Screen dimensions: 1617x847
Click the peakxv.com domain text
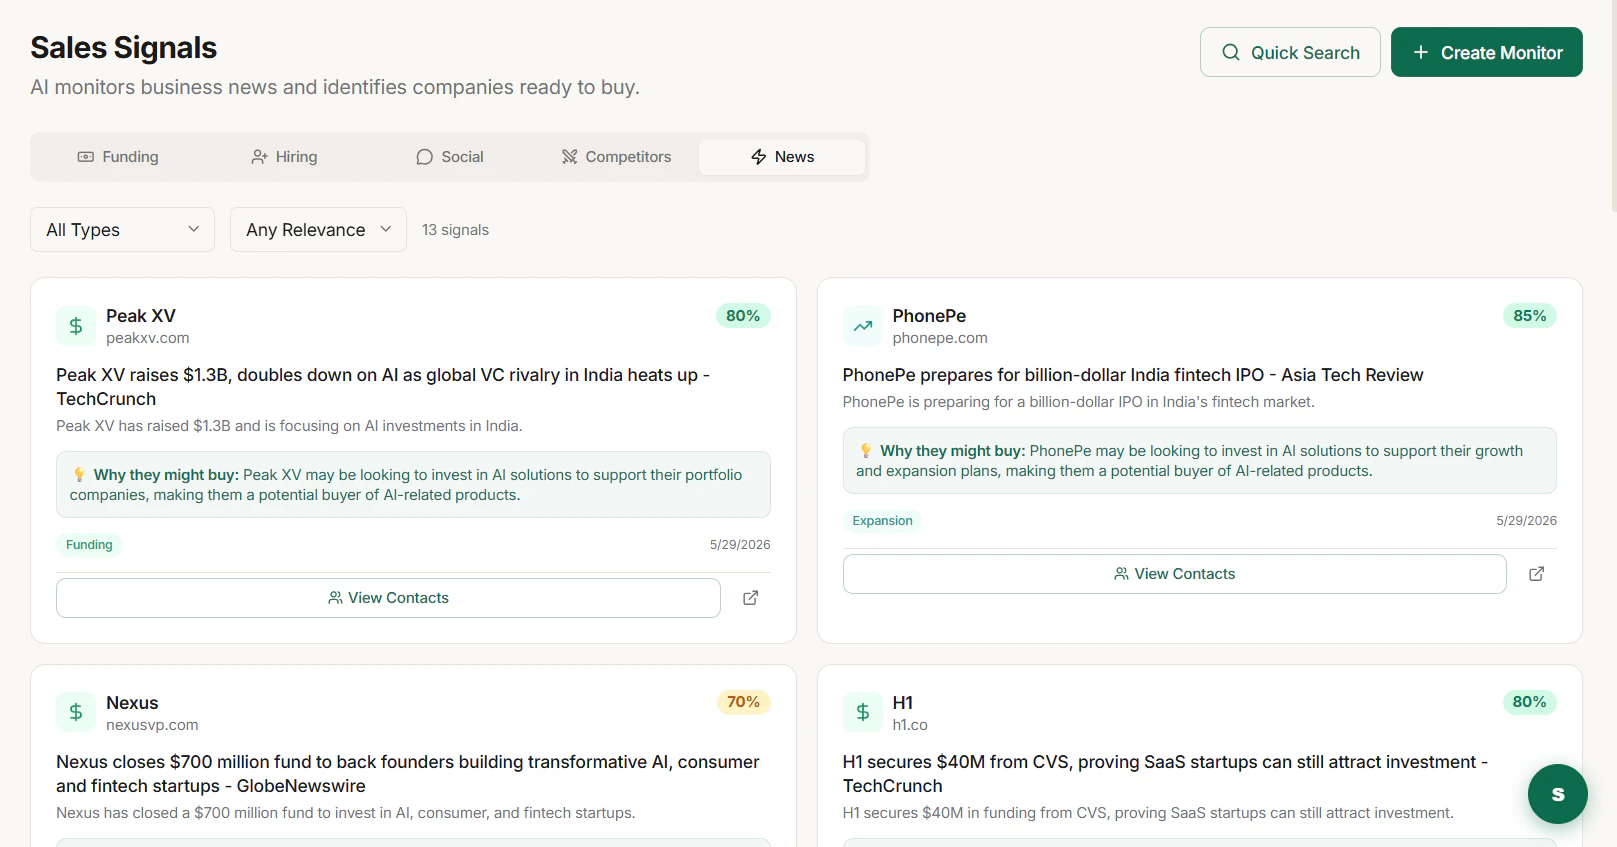[x=148, y=338]
